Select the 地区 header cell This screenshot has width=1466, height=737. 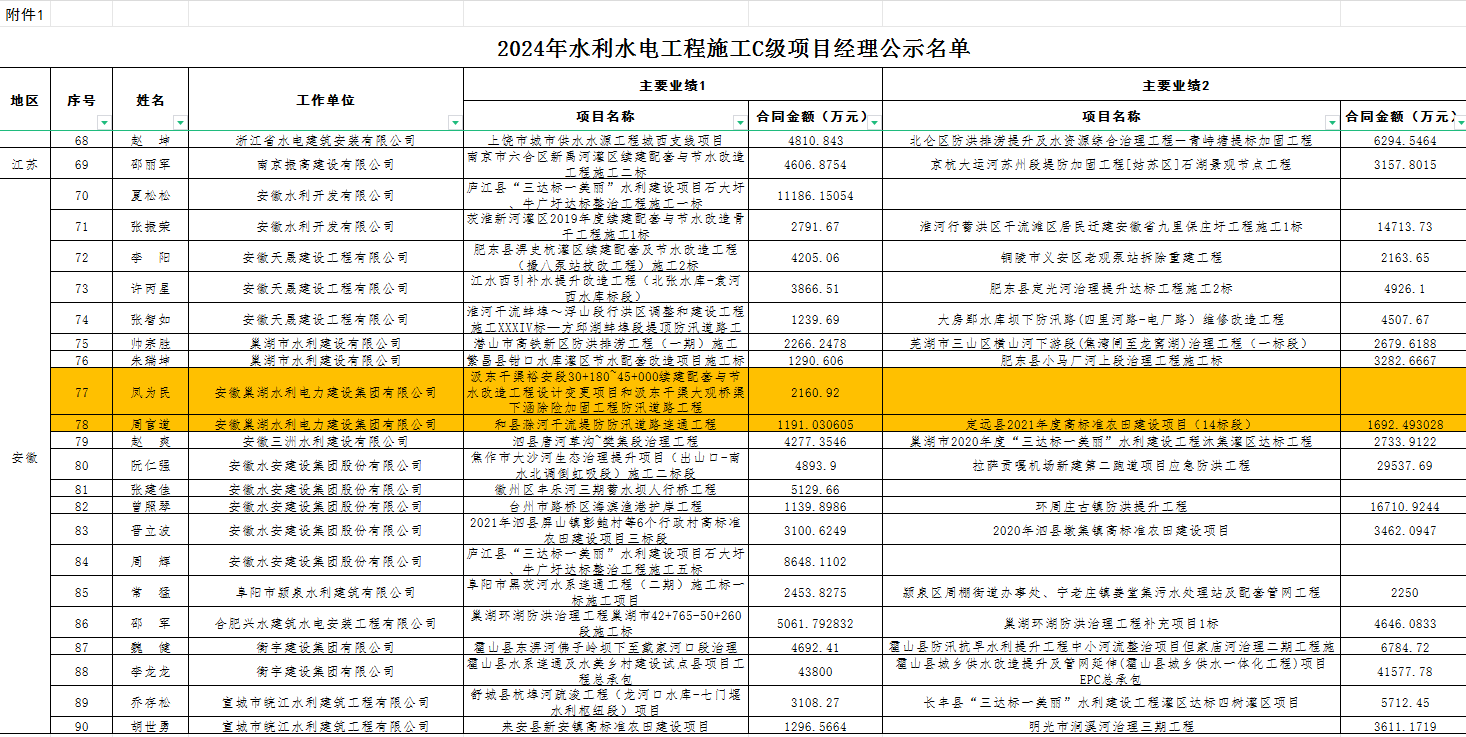(x=25, y=100)
